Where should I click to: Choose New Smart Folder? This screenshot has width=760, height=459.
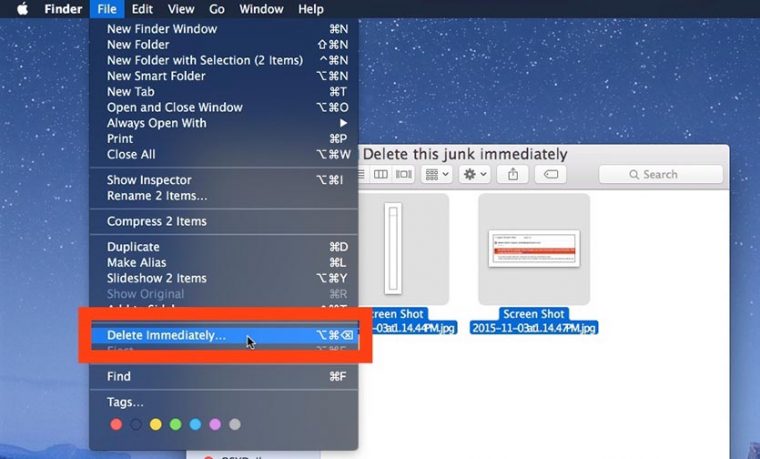pyautogui.click(x=224, y=76)
